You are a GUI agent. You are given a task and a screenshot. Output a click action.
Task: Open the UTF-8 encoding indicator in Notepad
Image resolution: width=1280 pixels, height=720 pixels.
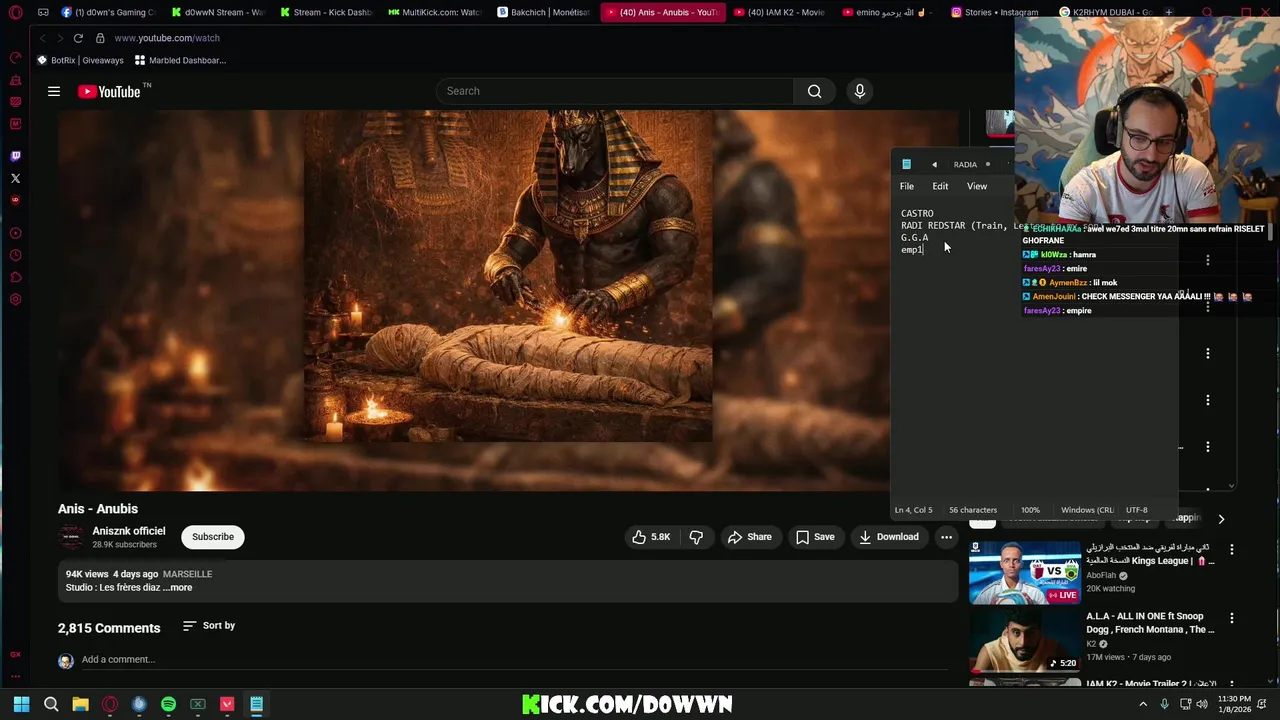click(x=1137, y=510)
